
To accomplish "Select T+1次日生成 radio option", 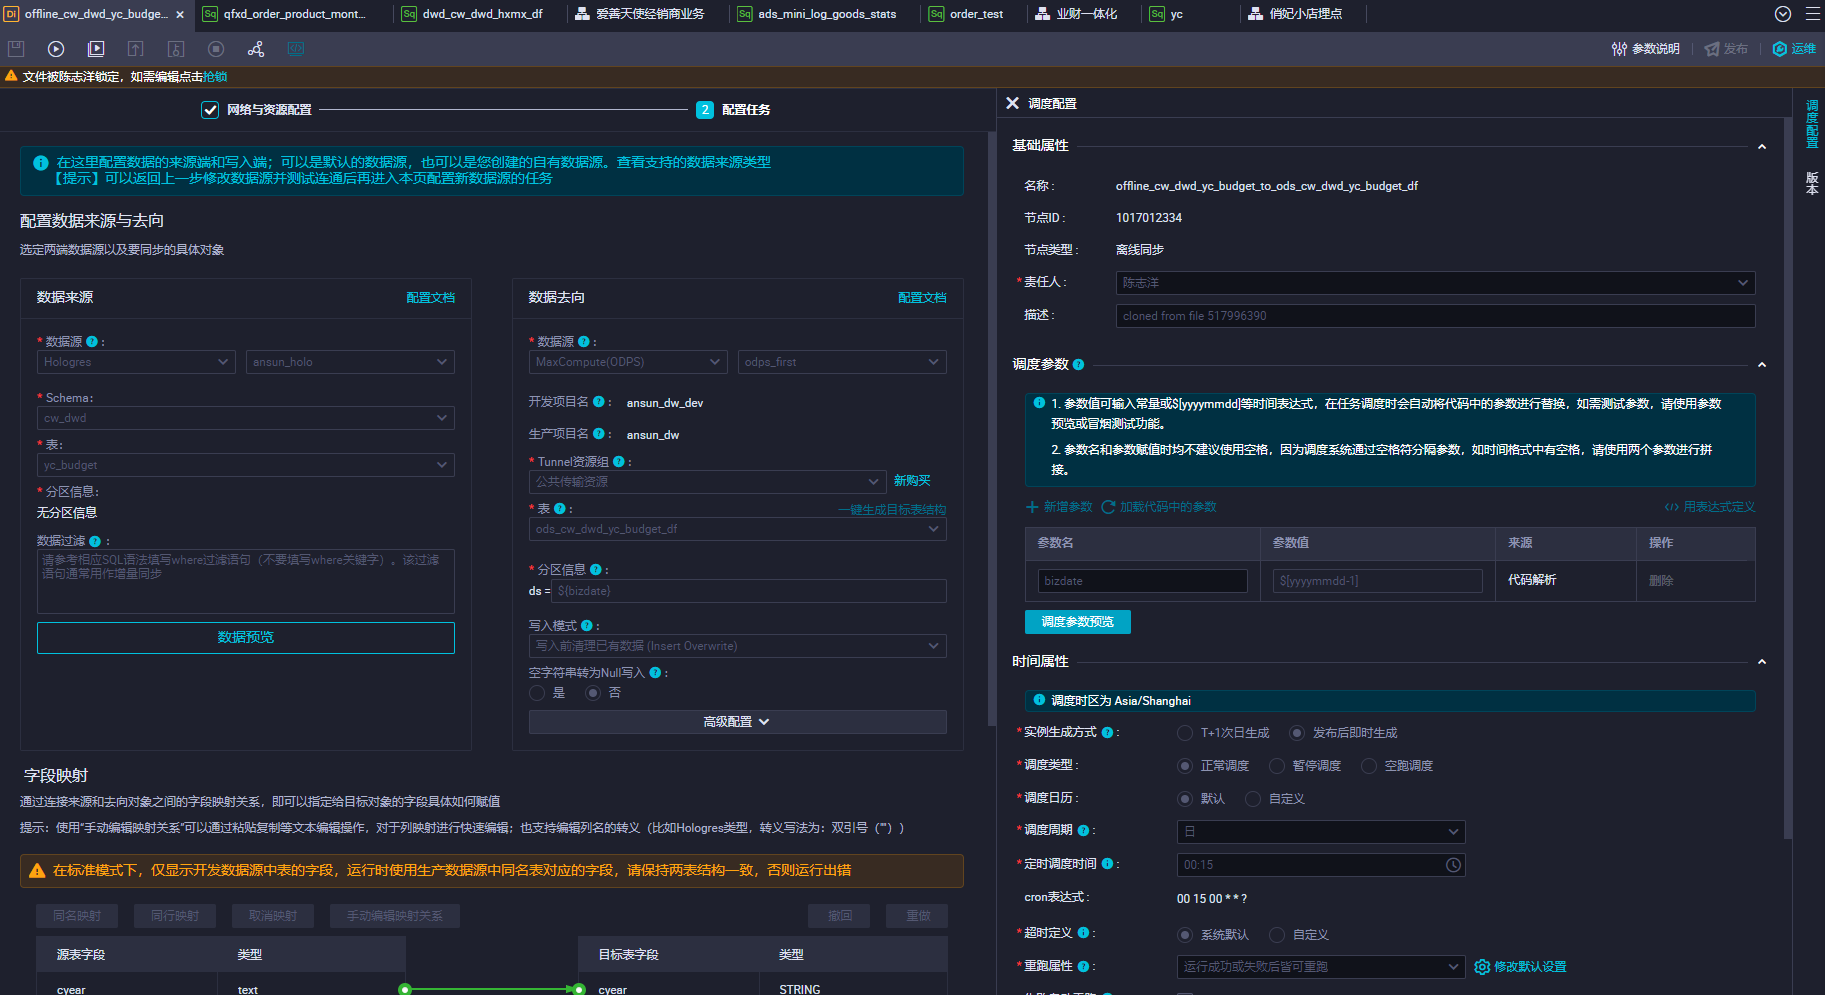I will click(1185, 733).
